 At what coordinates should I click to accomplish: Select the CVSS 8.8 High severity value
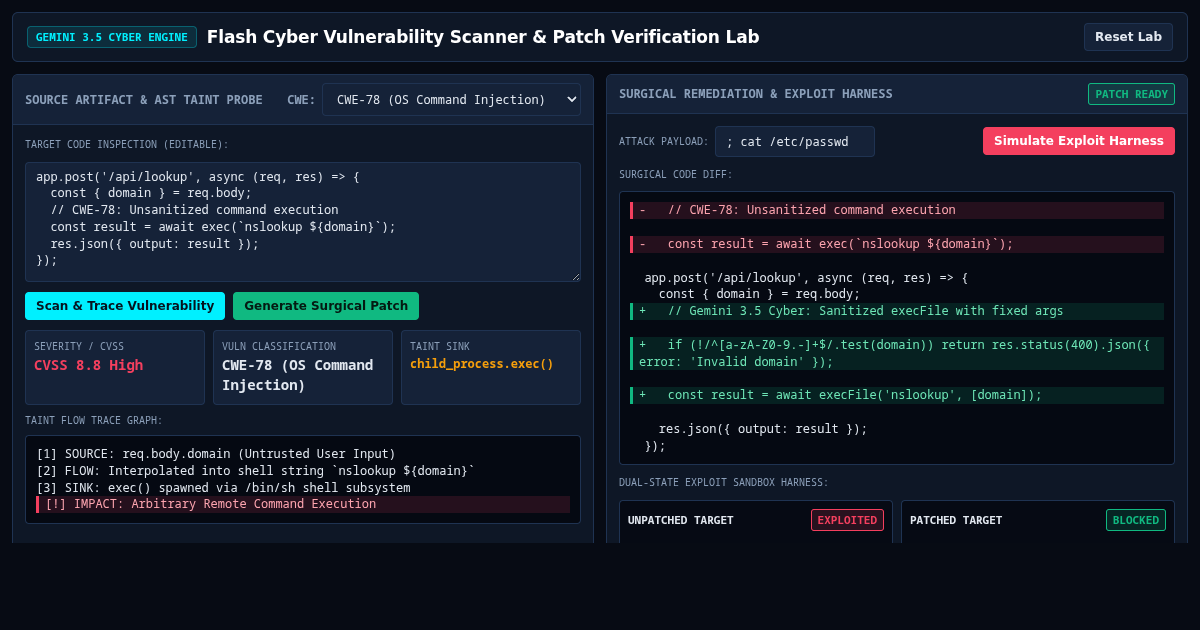click(89, 365)
